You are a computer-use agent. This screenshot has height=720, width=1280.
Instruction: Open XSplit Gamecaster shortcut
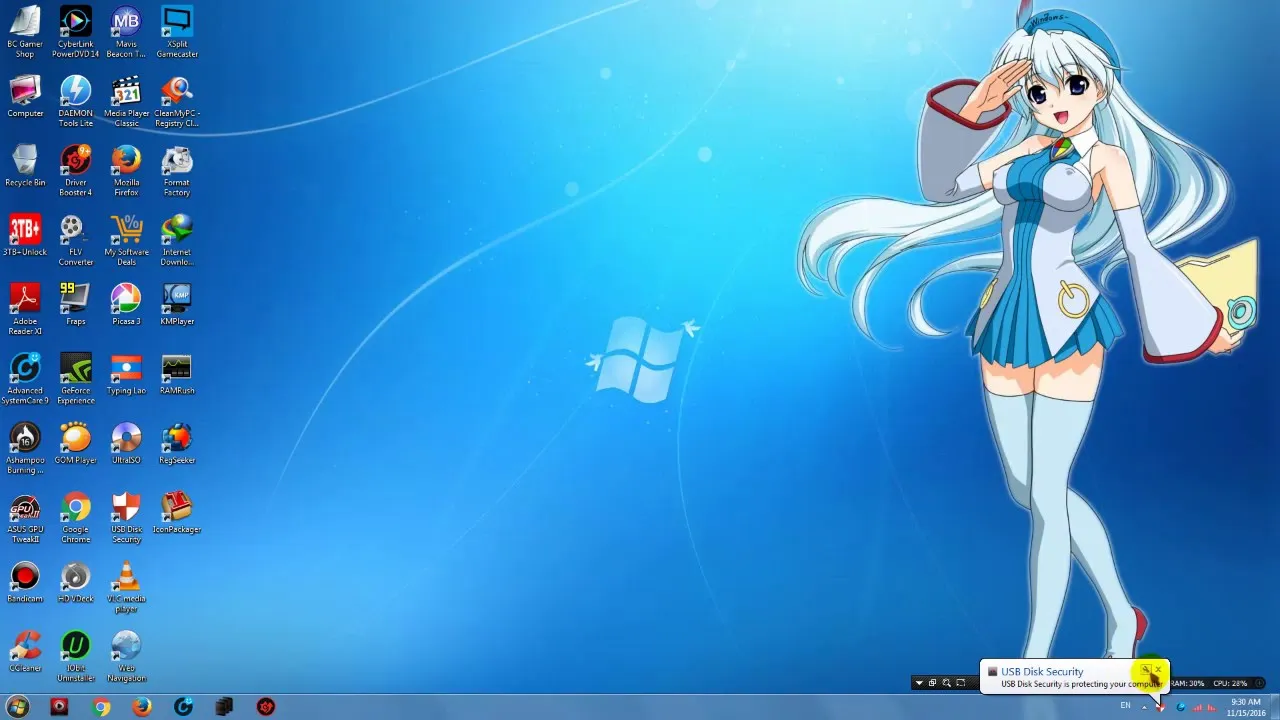pos(177,32)
